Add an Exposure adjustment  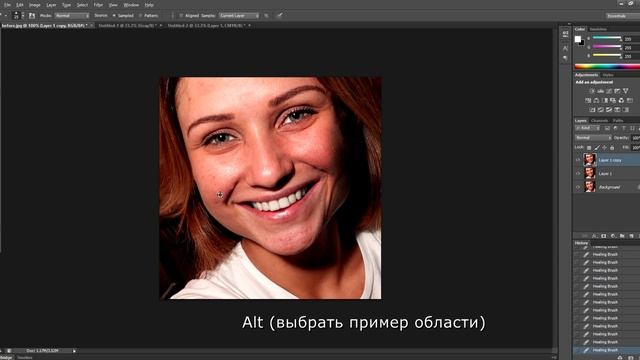click(x=617, y=91)
